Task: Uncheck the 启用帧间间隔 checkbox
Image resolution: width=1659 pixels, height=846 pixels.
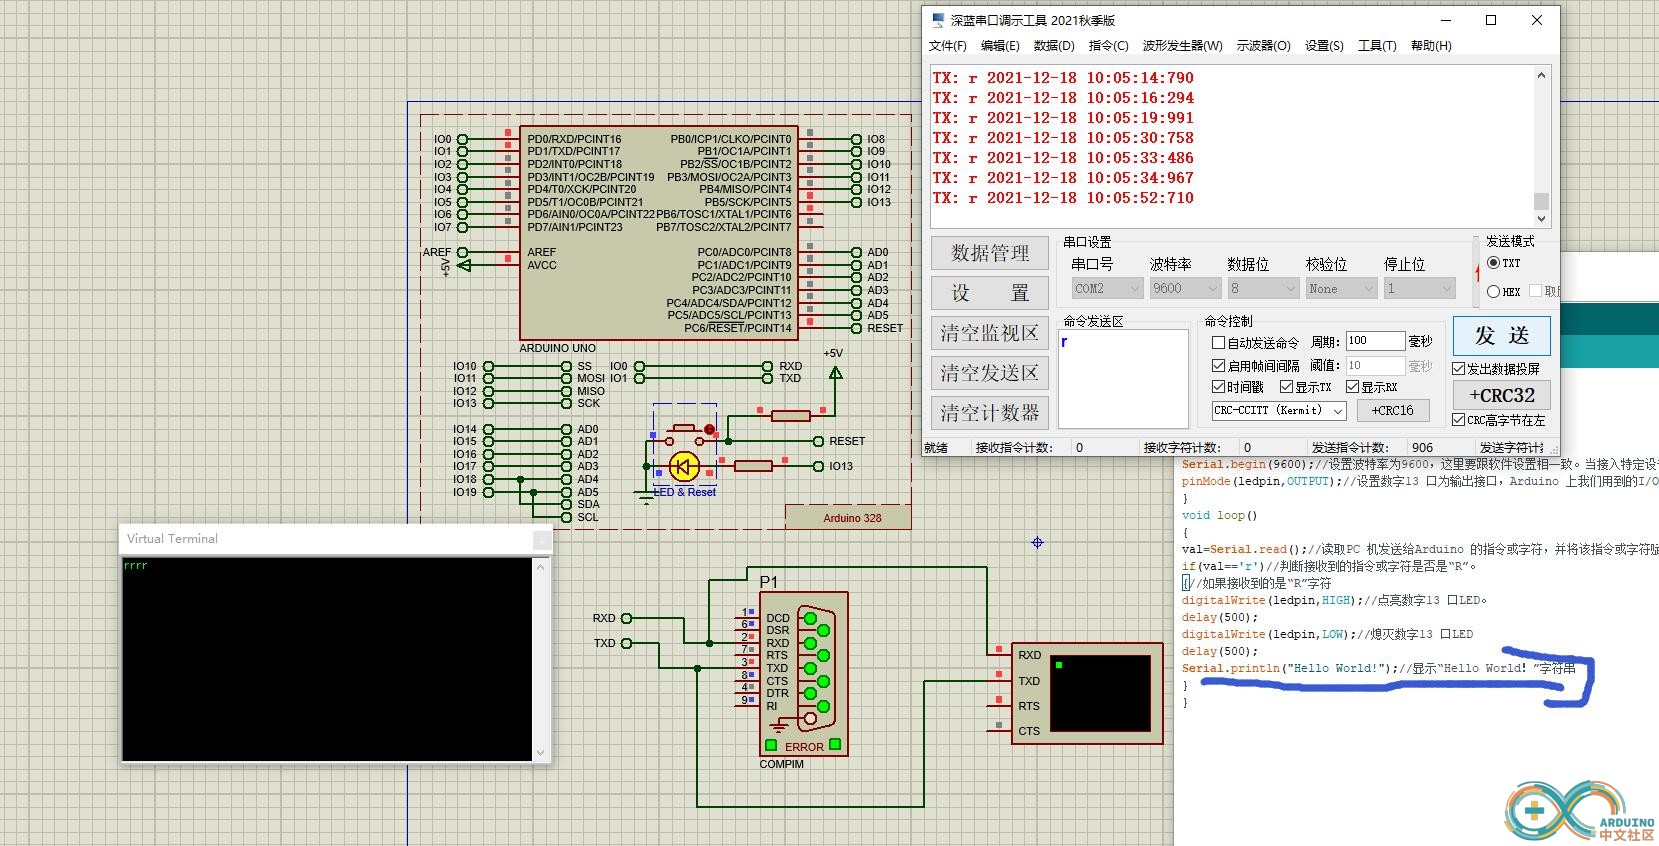Action: (x=1219, y=366)
